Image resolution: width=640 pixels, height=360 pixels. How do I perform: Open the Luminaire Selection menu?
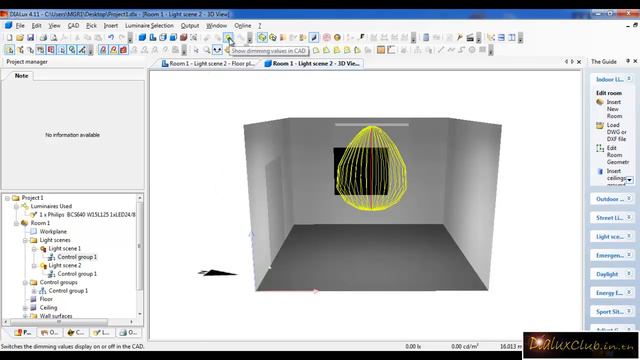[x=149, y=25]
